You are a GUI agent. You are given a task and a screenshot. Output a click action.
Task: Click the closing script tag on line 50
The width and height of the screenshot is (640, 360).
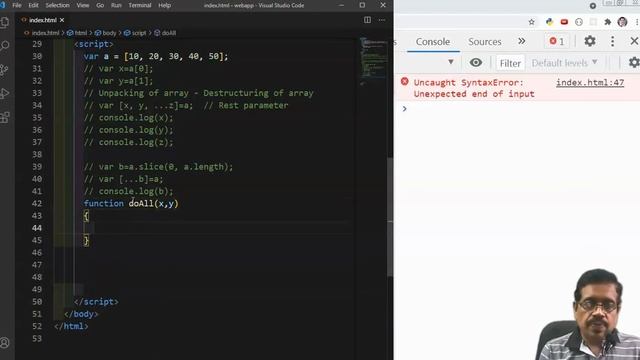[x=96, y=302]
